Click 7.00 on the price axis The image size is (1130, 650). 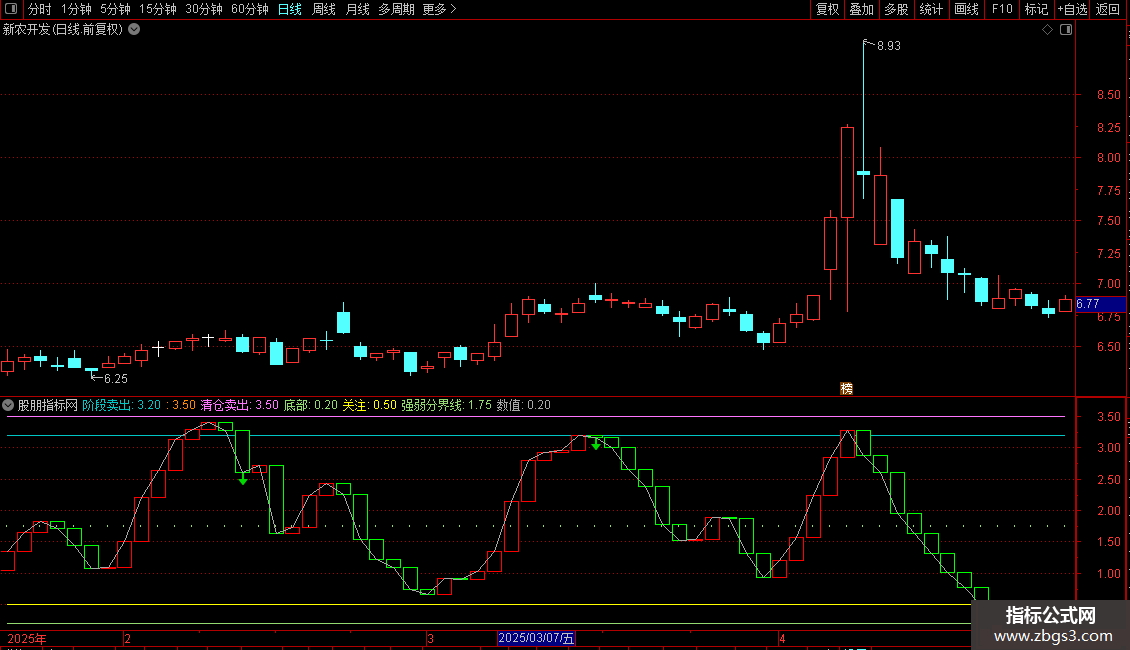[x=1108, y=284]
